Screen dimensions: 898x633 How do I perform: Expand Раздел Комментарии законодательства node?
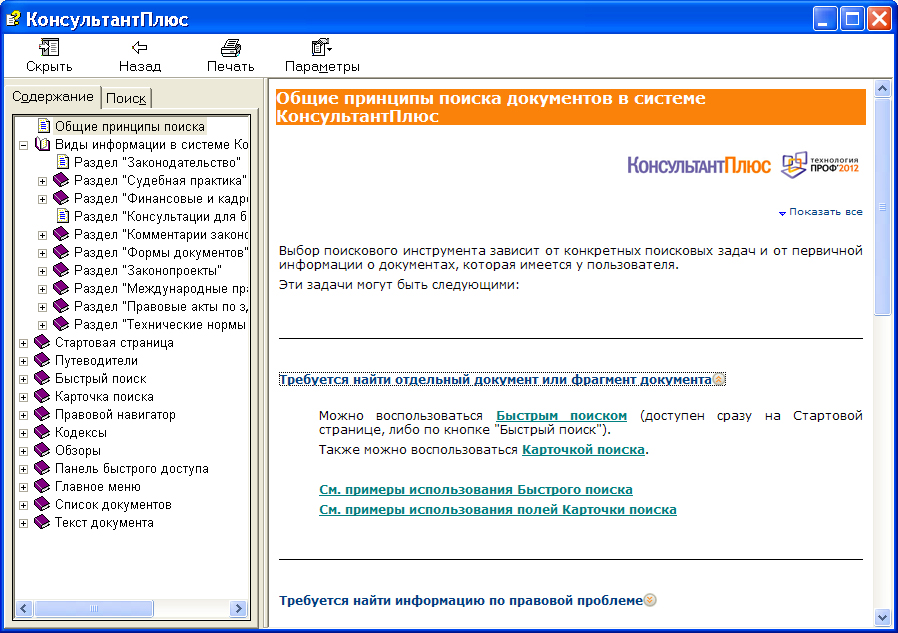coord(42,235)
